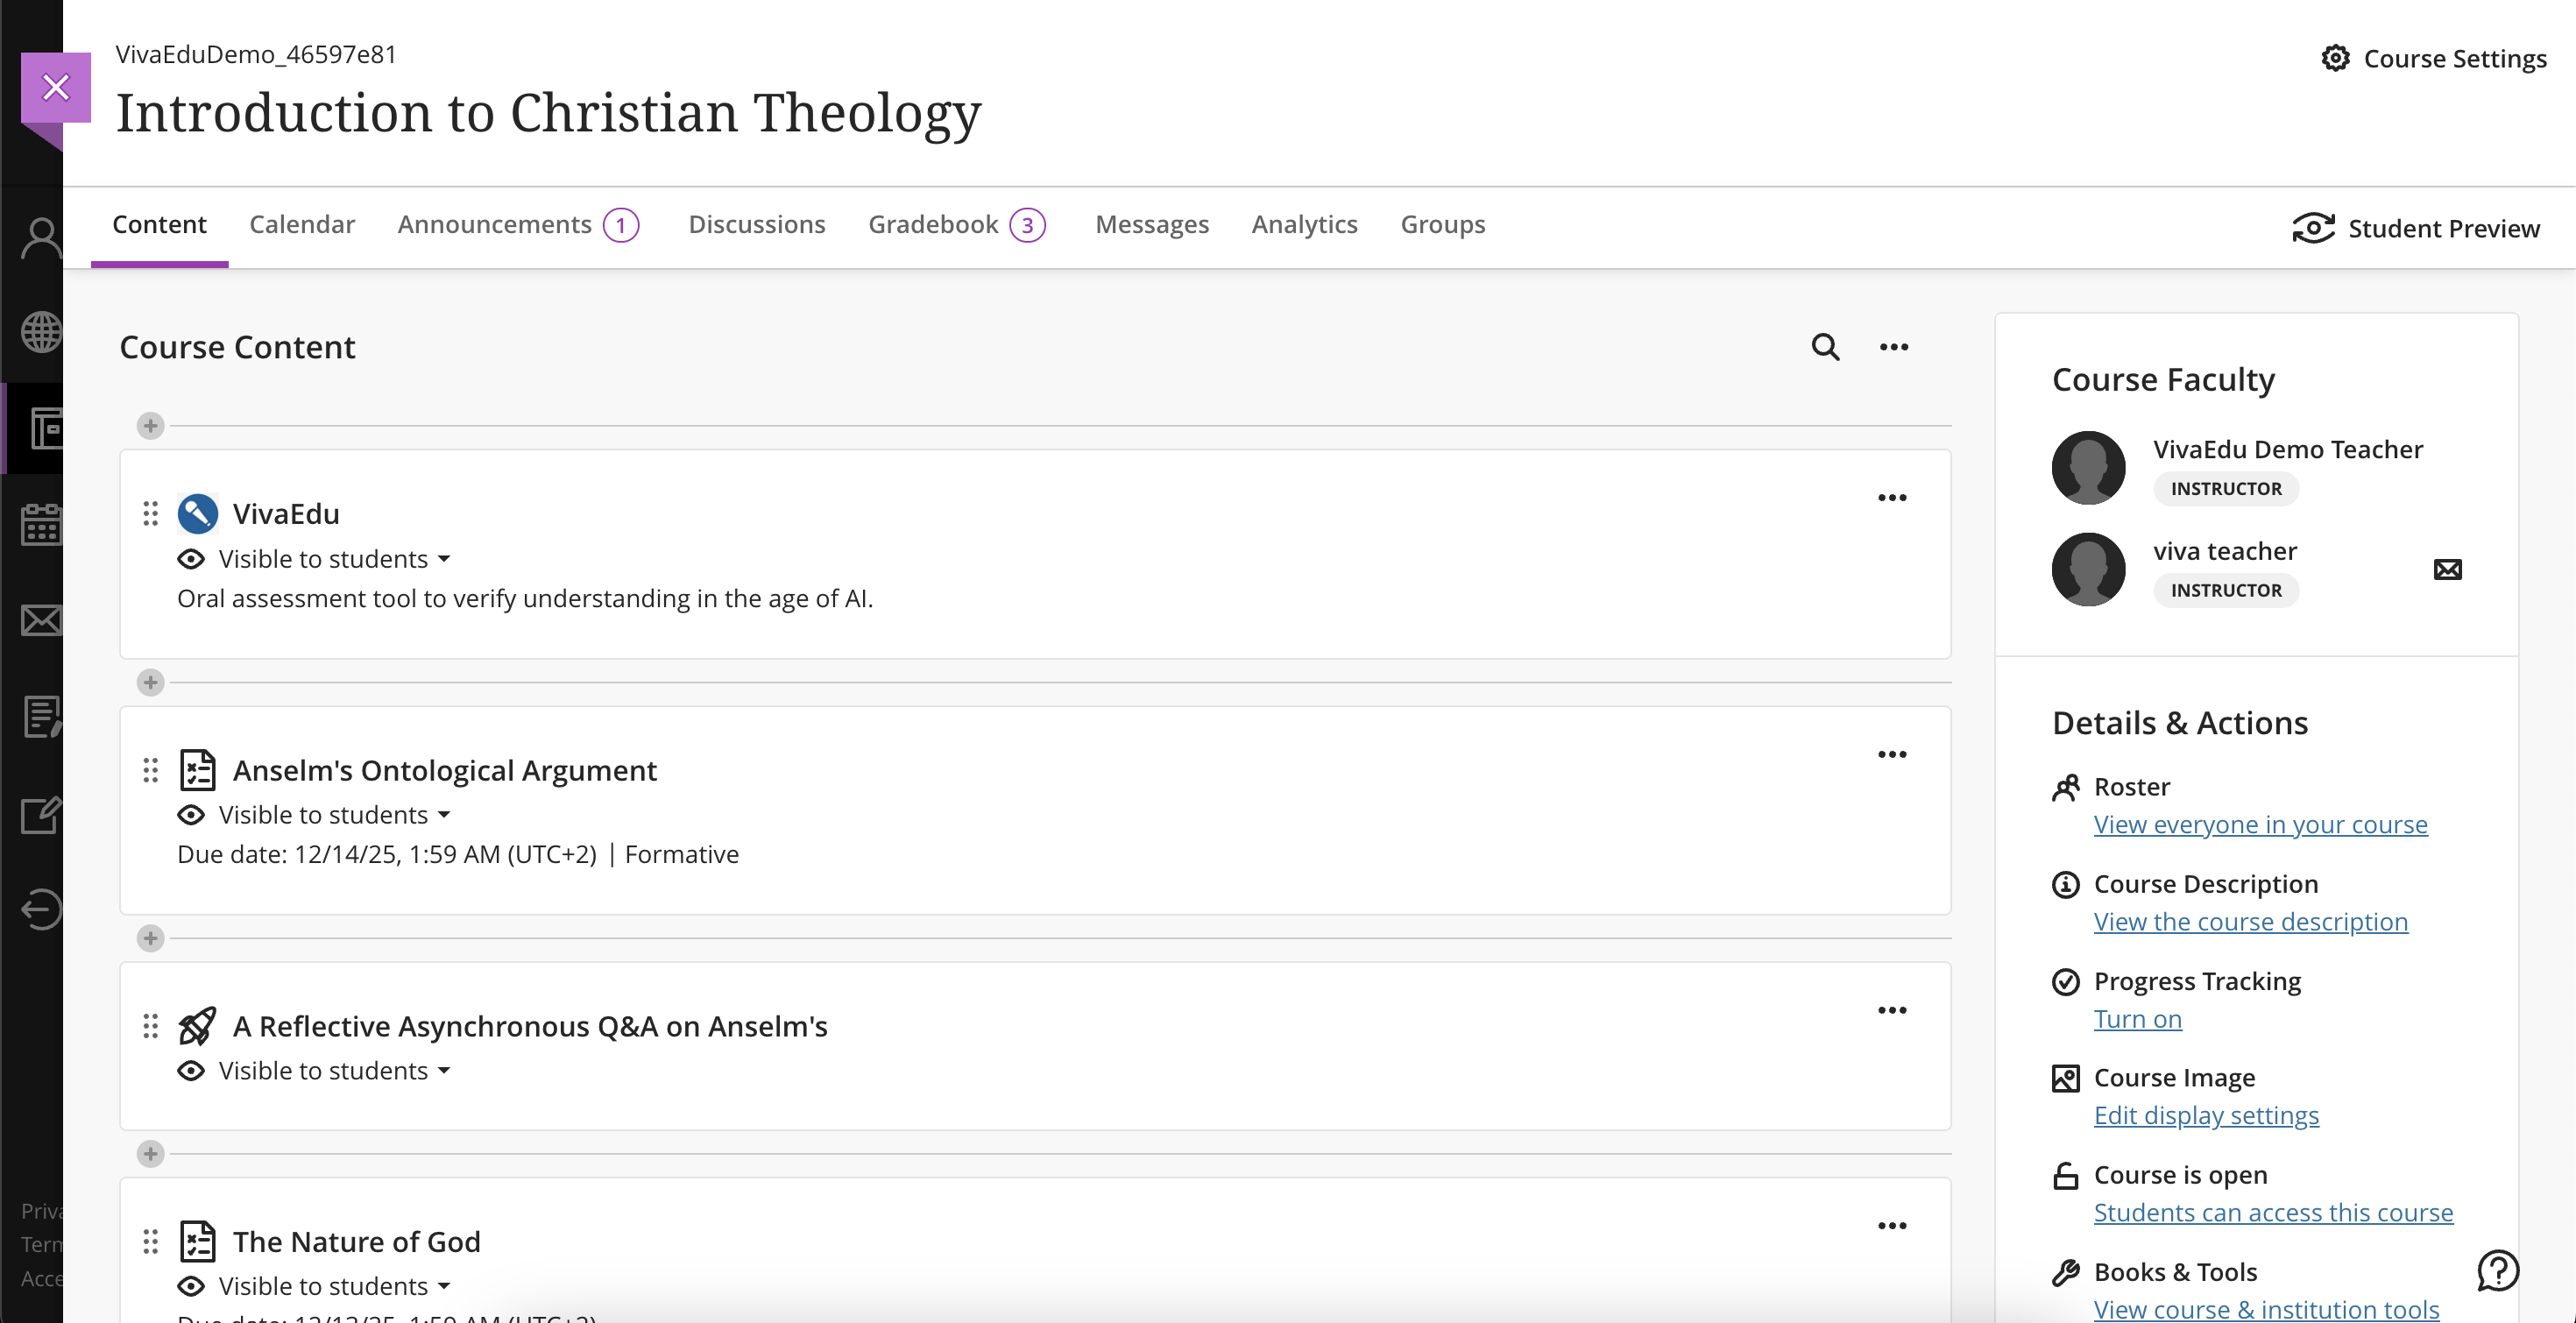Click the envelope icon beside viva teacher

click(2447, 570)
